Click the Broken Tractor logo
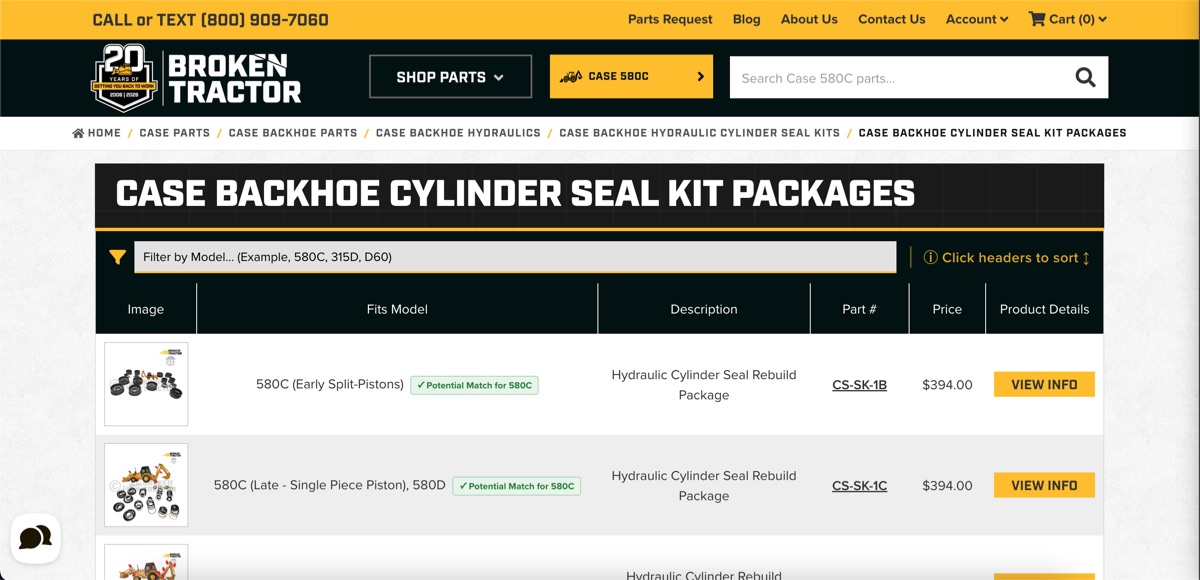This screenshot has width=1200, height=580. (196, 78)
